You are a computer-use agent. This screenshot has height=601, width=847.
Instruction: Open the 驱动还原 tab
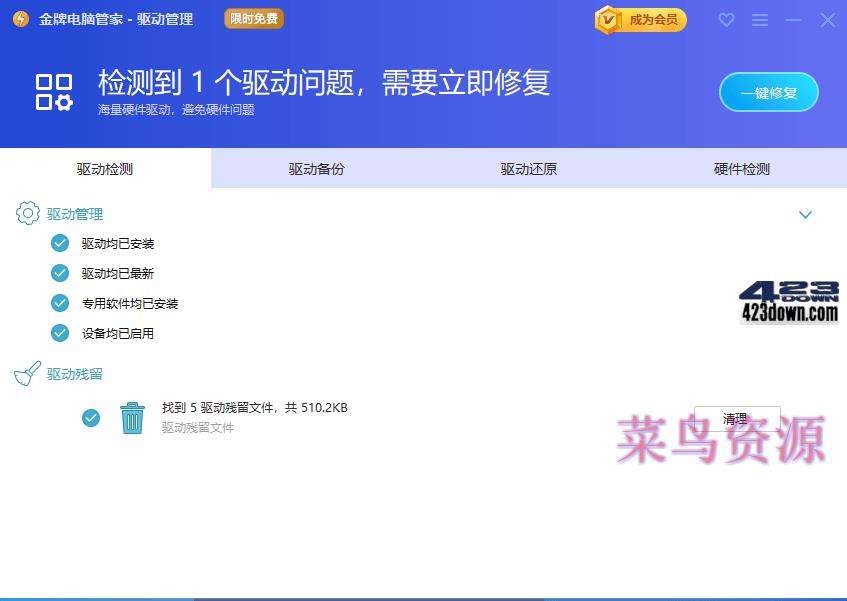point(528,169)
